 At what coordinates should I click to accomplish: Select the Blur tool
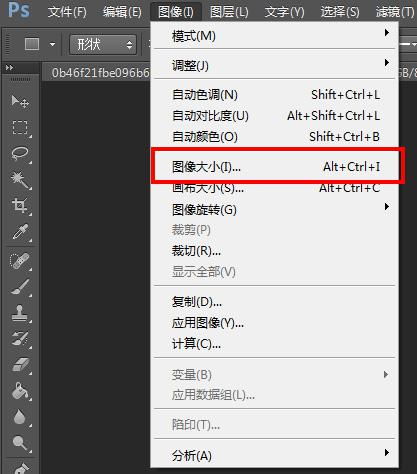[20, 417]
